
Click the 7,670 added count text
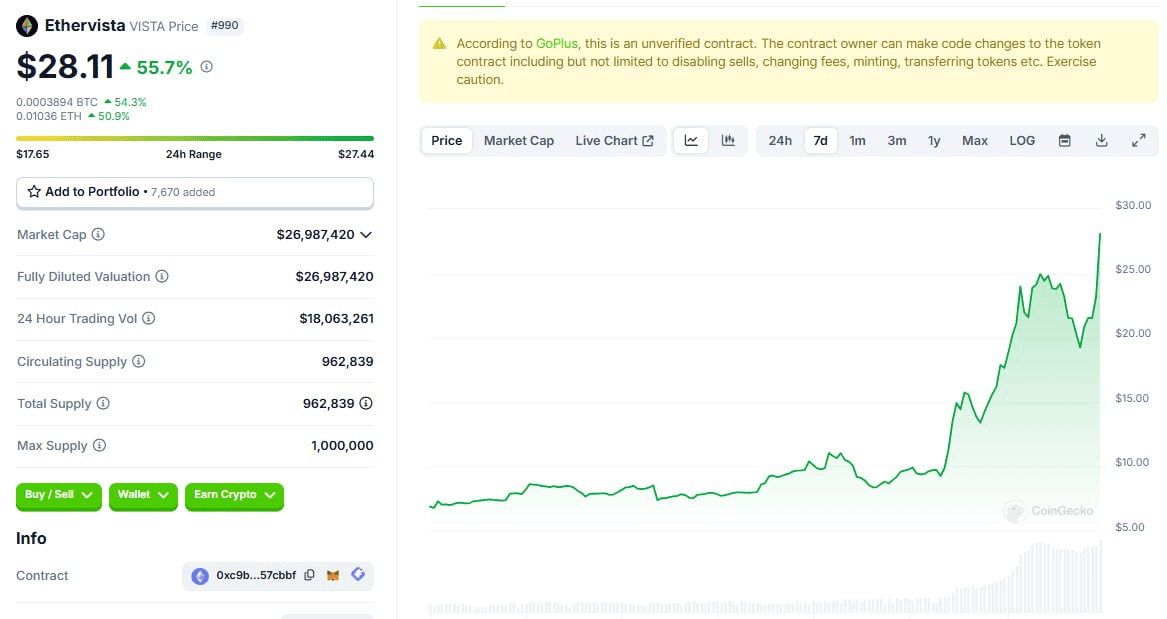(183, 192)
